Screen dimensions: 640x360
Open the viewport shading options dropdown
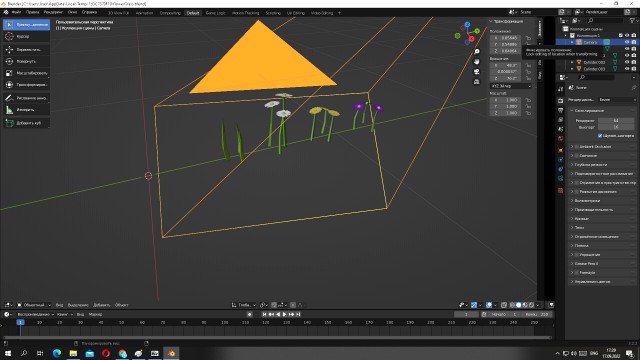click(x=538, y=305)
